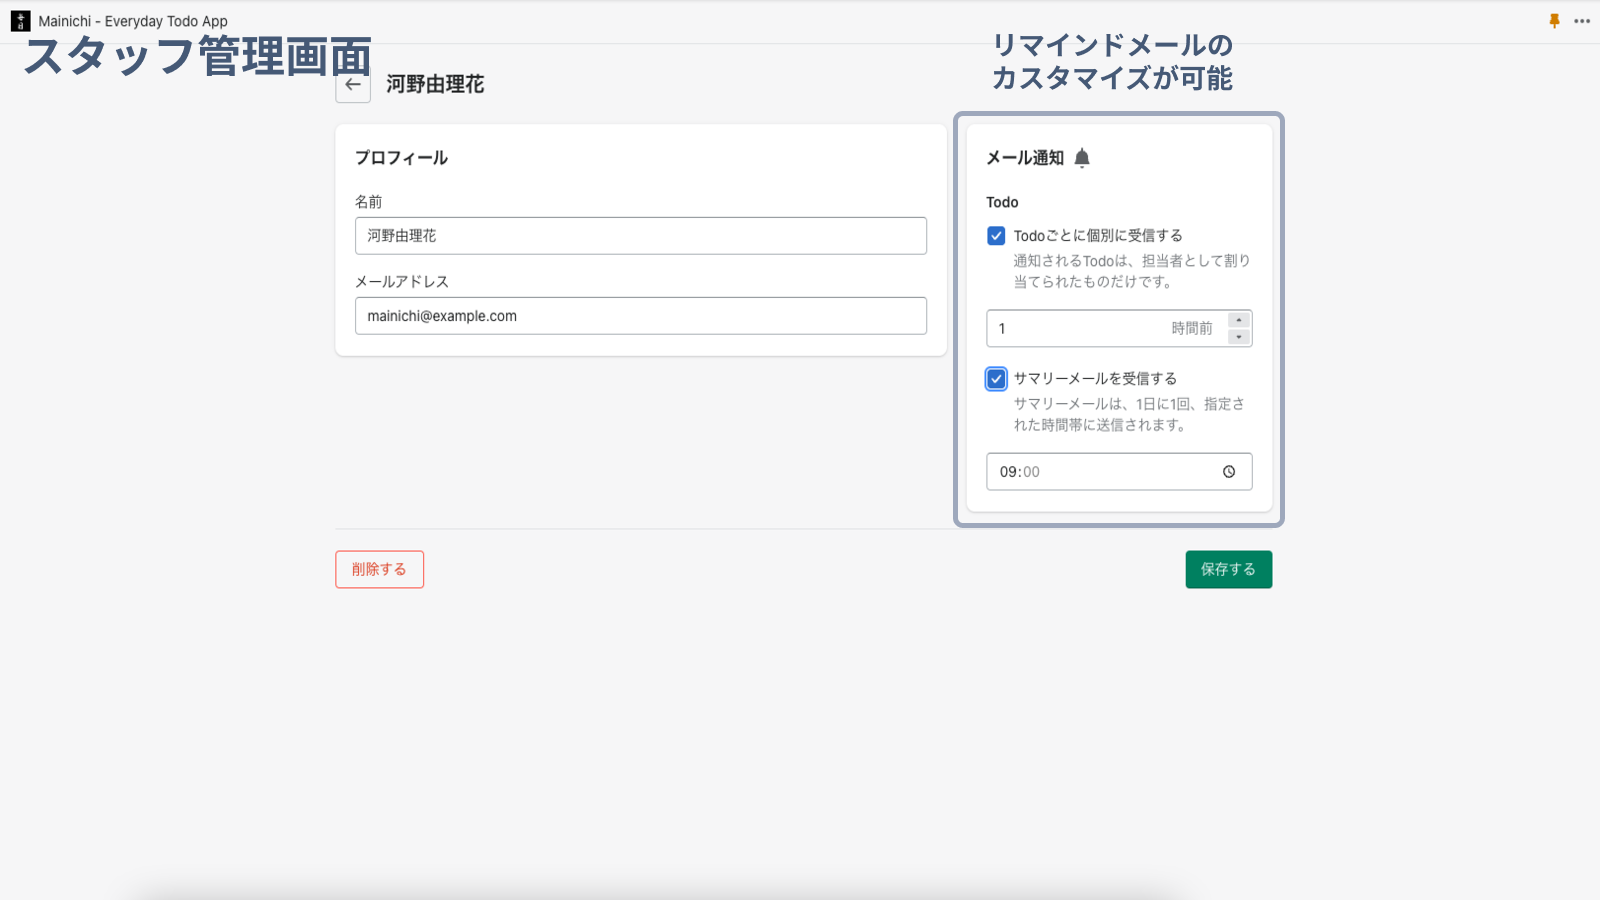The image size is (1600, 900).
Task: Click the 削除する button
Action: pos(380,570)
